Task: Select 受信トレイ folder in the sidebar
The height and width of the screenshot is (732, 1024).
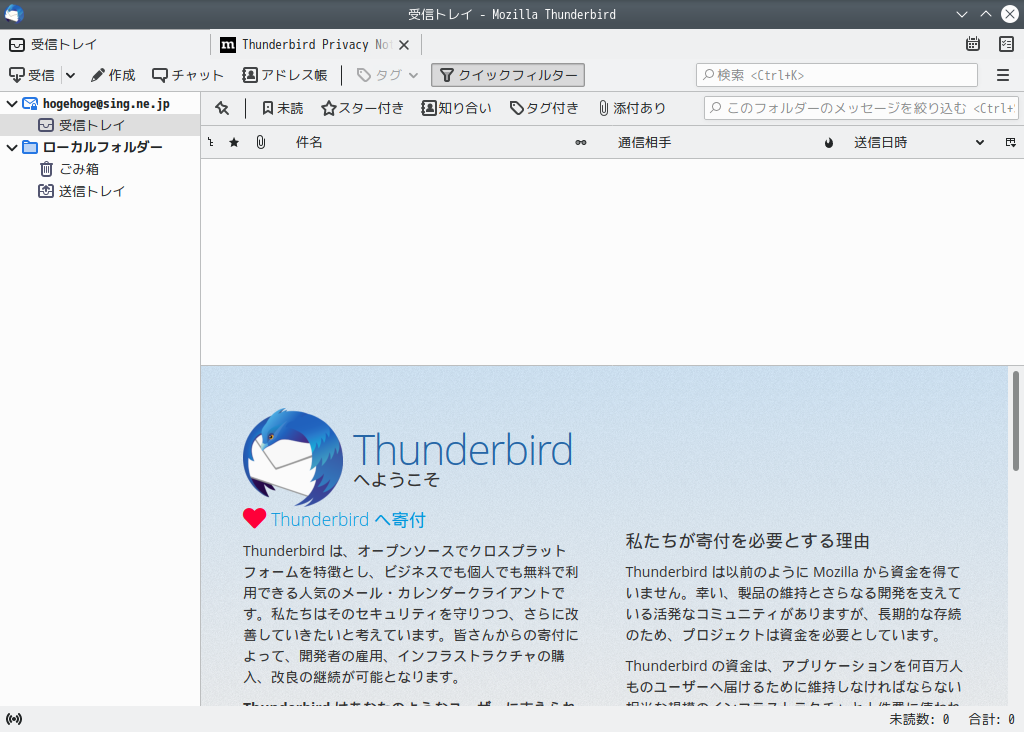Action: 100,125
